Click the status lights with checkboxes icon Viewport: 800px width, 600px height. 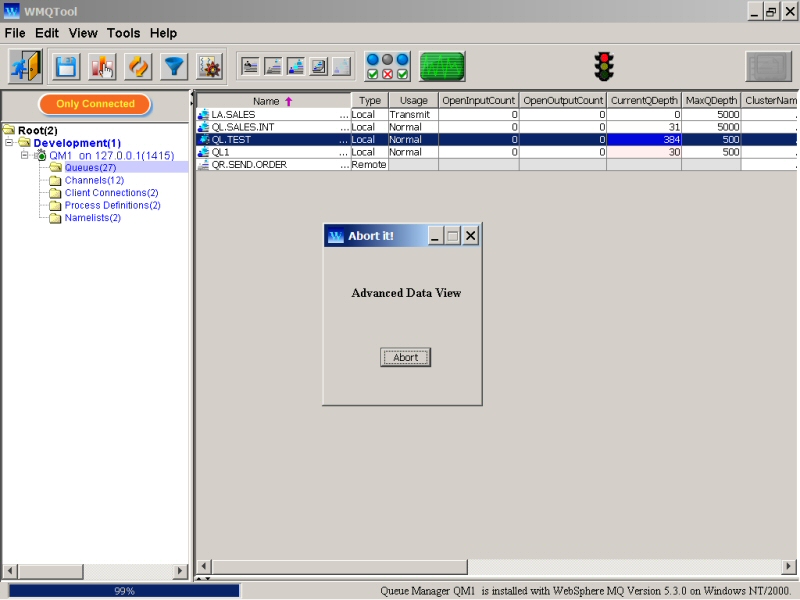pyautogui.click(x=387, y=66)
